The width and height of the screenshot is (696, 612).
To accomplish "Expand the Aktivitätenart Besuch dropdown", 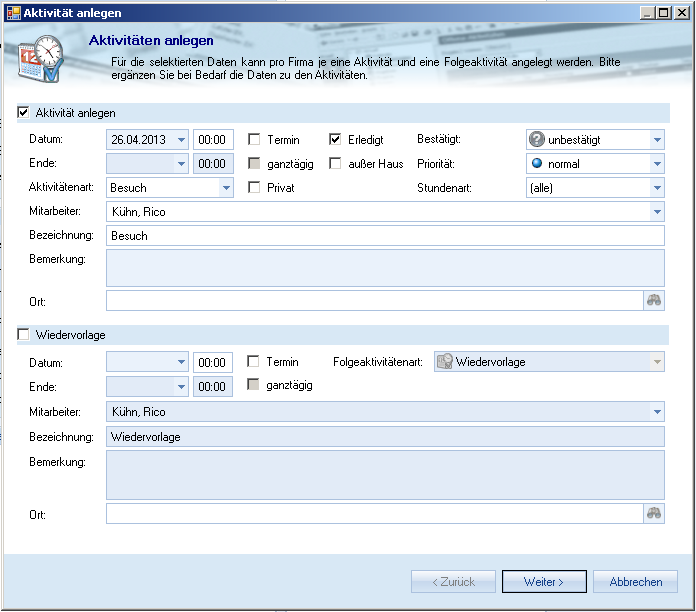I will coord(226,187).
